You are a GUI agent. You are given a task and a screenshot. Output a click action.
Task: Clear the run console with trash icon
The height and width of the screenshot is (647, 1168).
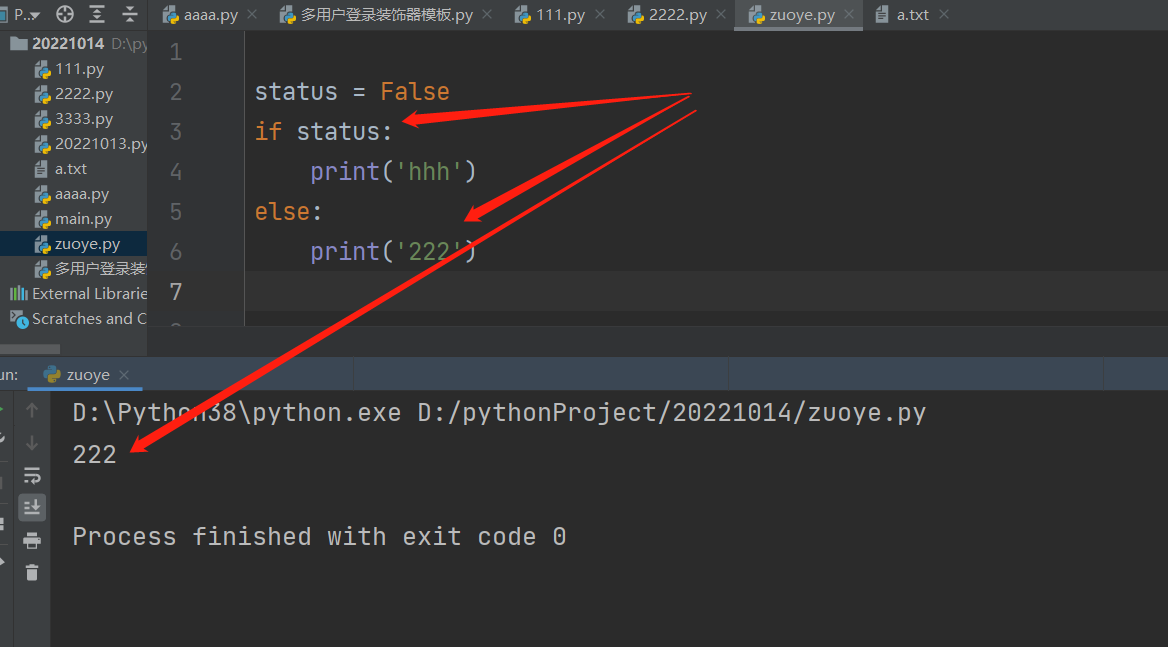(x=32, y=572)
